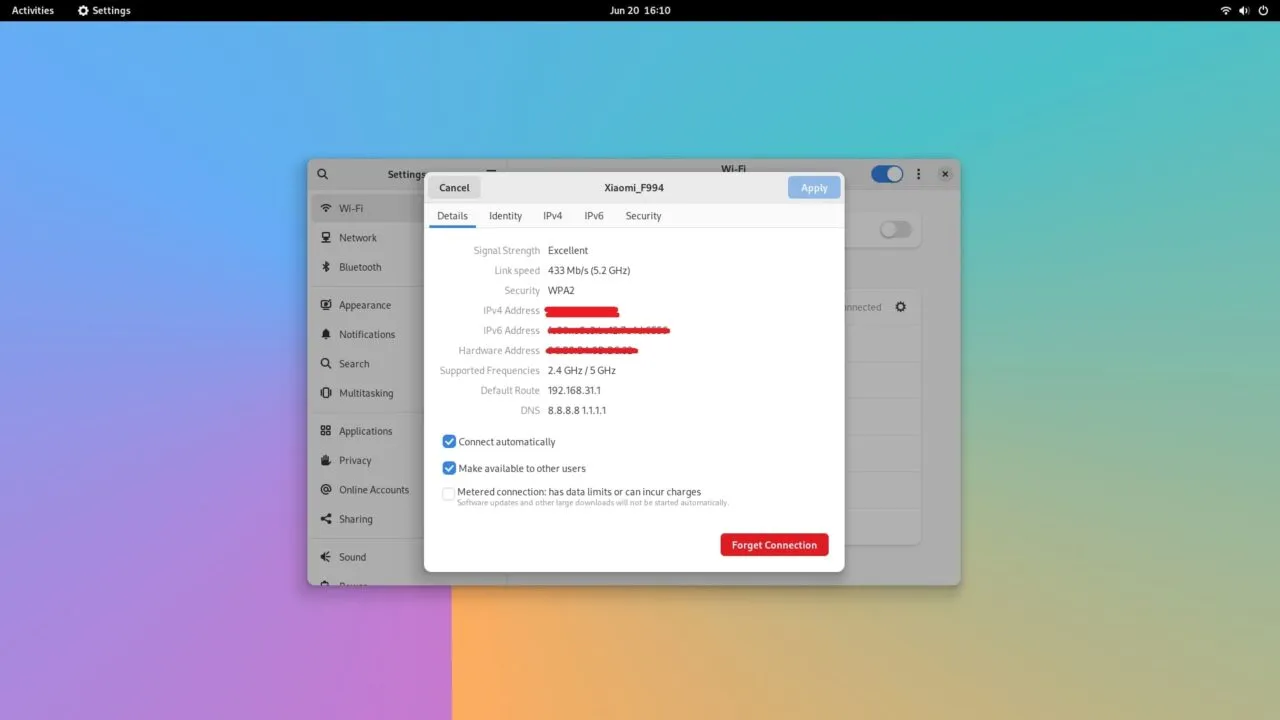Switch to the Security tab

tap(643, 216)
